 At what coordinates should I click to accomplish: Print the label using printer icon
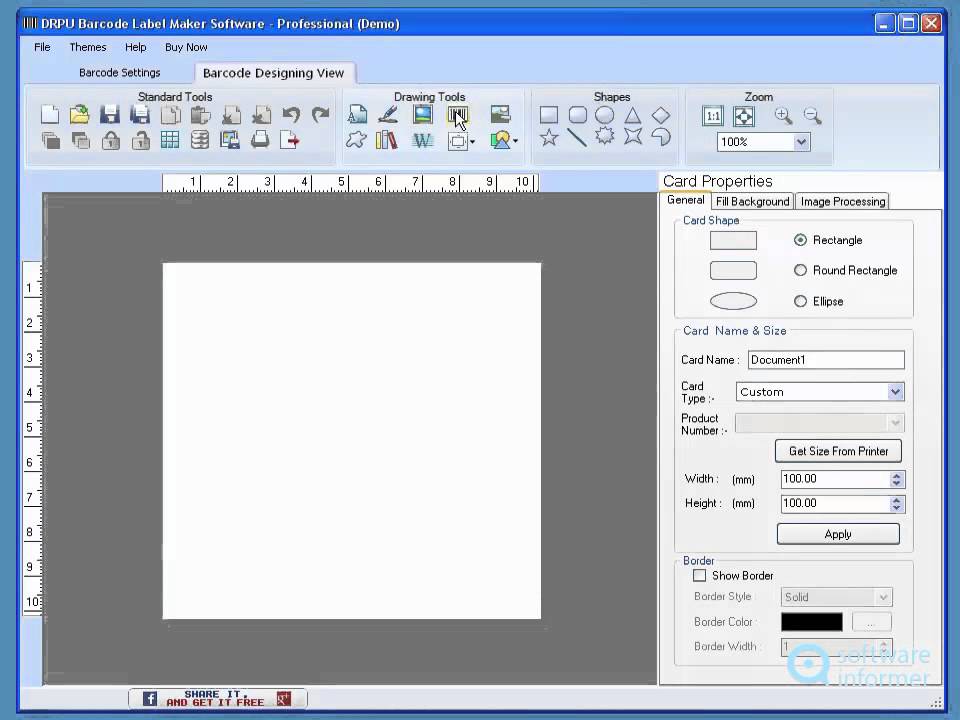[x=260, y=140]
